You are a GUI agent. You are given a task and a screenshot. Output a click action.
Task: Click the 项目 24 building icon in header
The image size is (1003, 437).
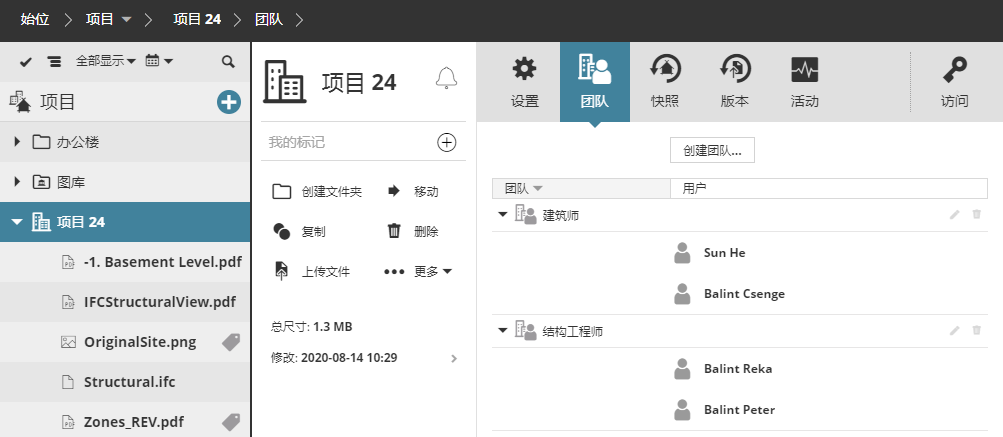(x=285, y=82)
